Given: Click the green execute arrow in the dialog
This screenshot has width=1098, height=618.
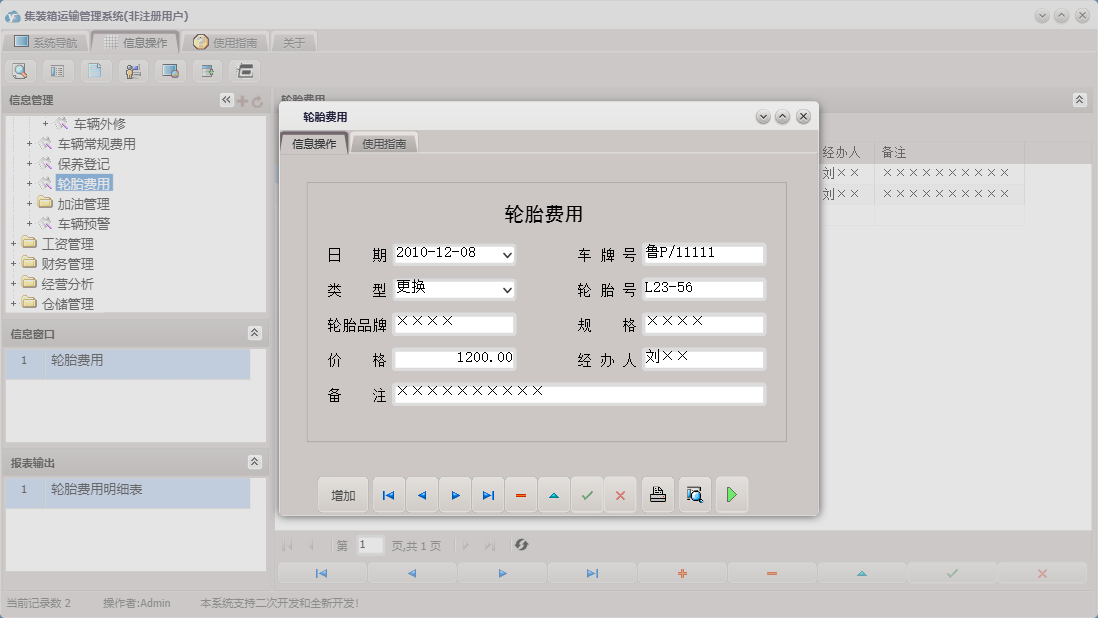Looking at the screenshot, I should coord(731,494).
